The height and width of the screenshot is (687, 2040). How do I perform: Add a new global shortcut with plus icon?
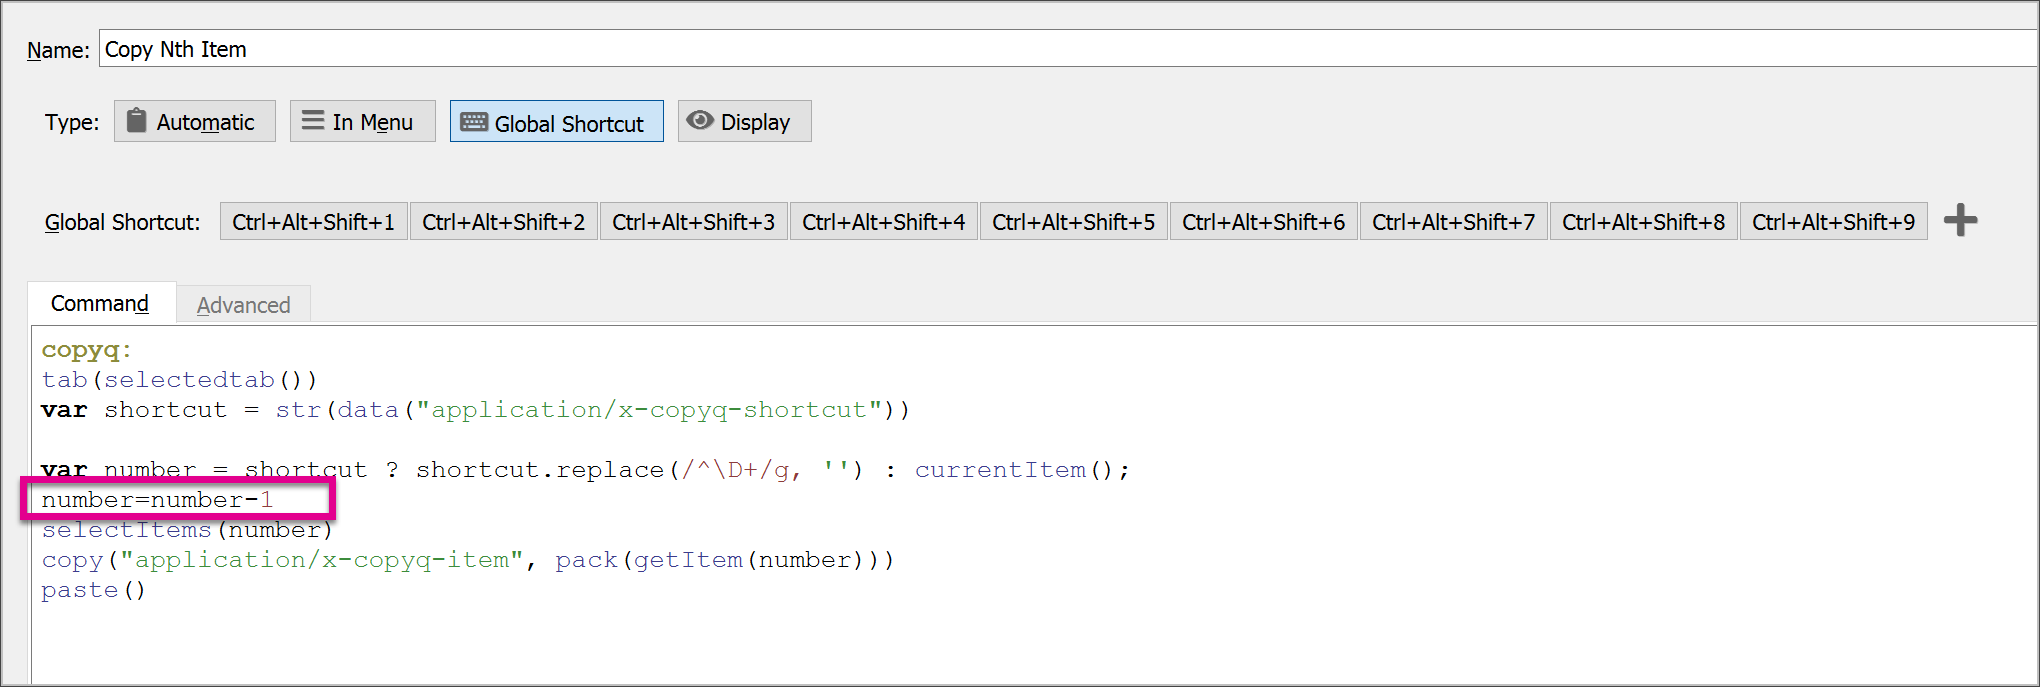tap(1961, 221)
